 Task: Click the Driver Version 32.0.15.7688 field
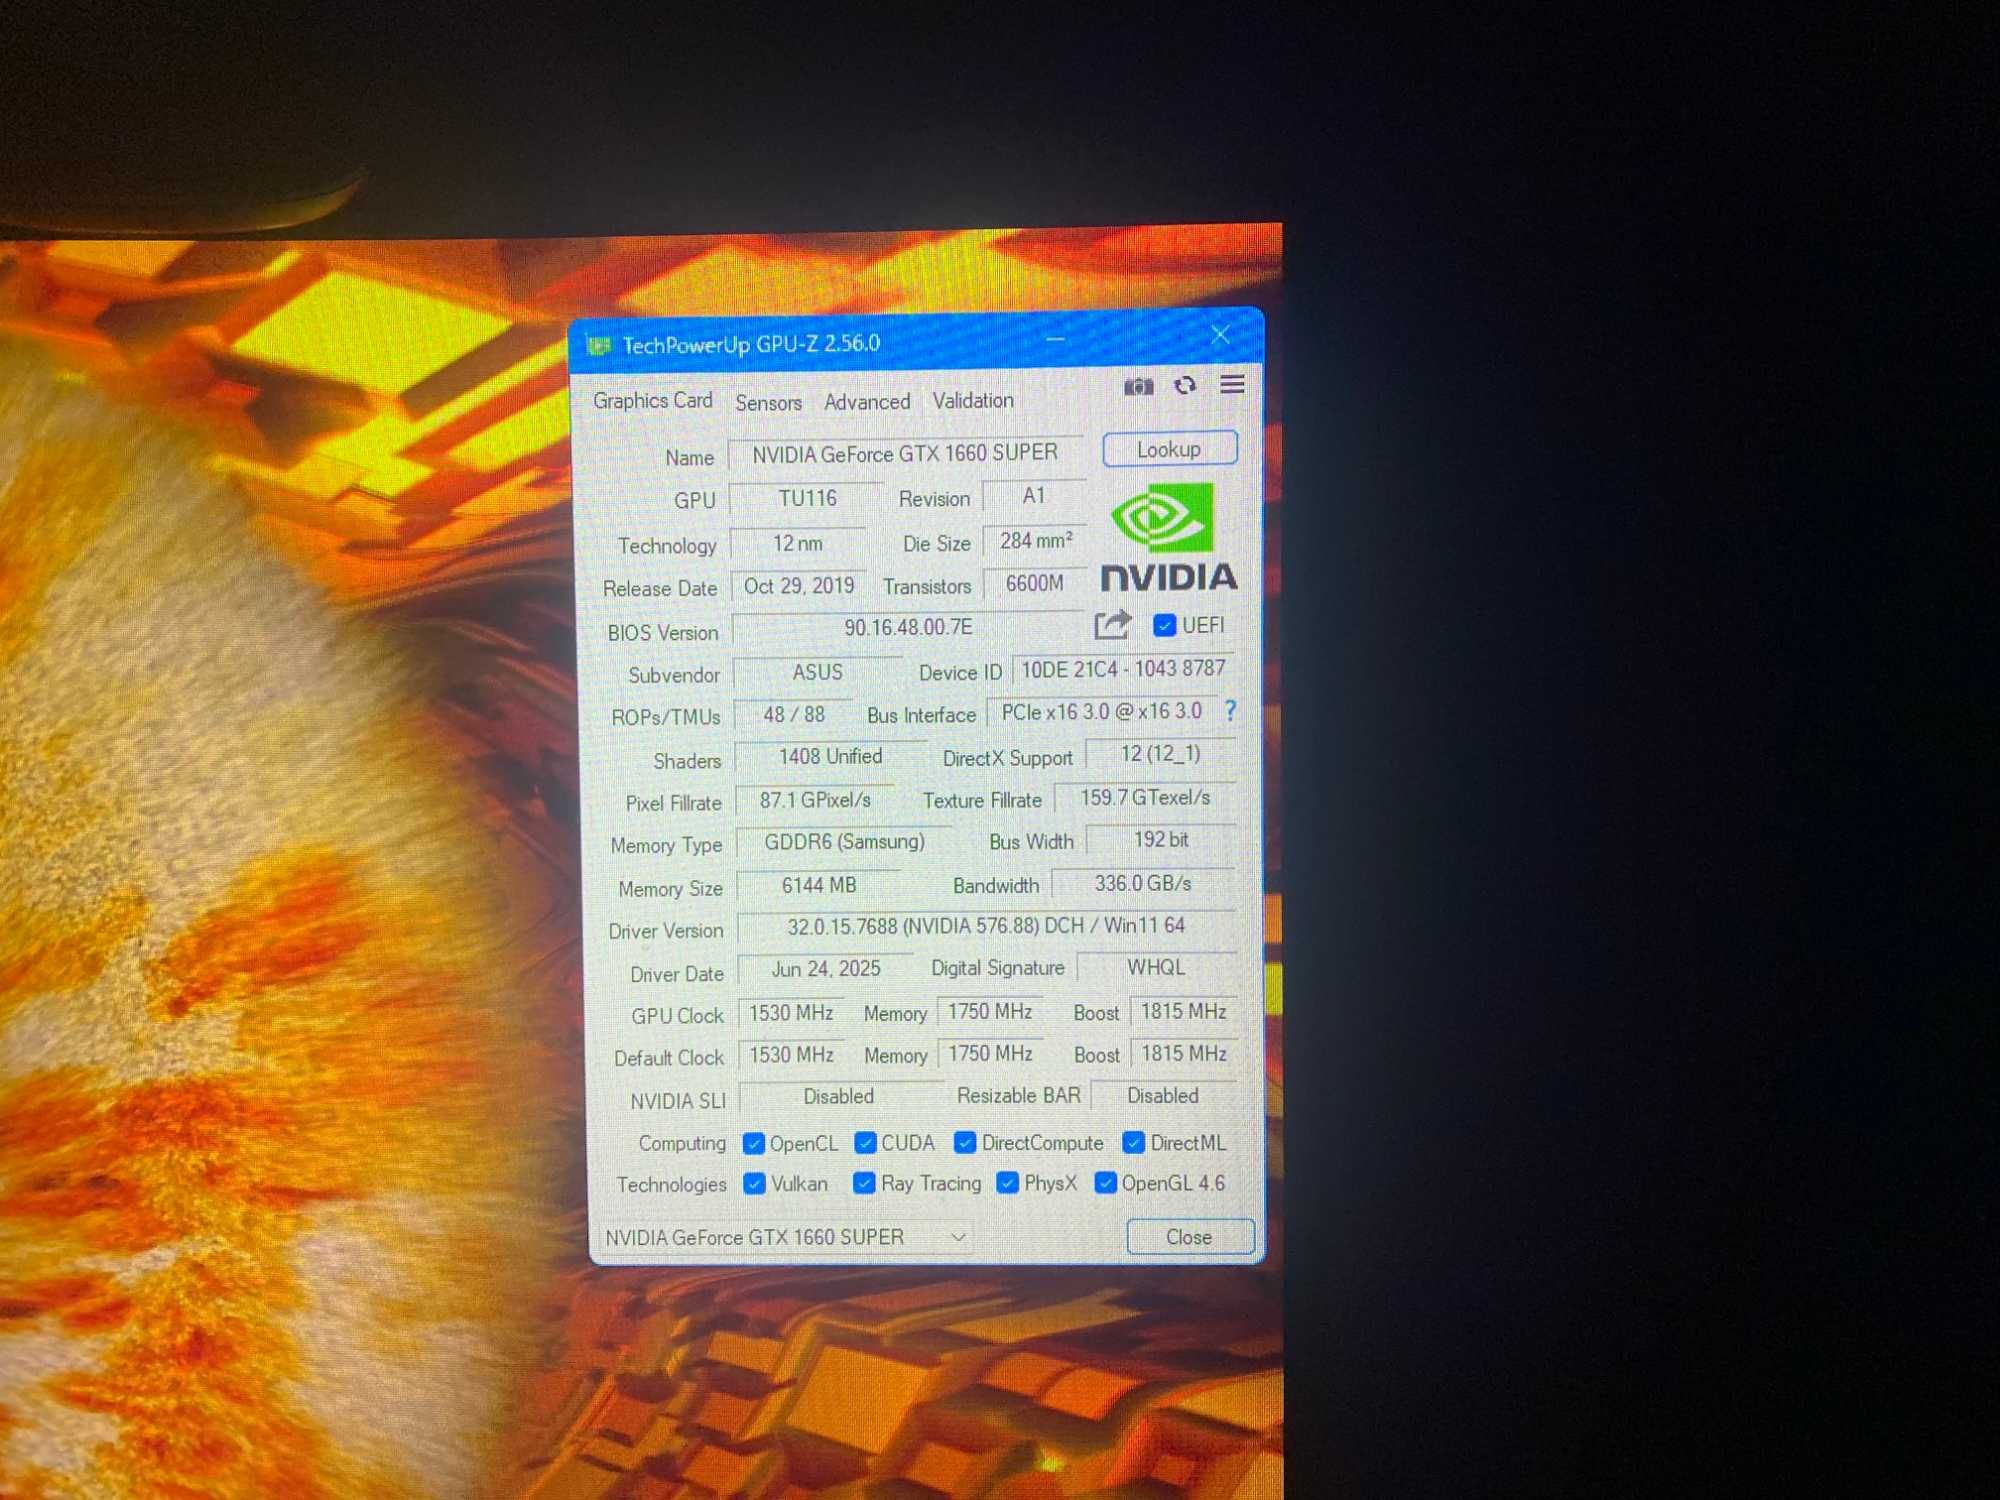tap(987, 926)
